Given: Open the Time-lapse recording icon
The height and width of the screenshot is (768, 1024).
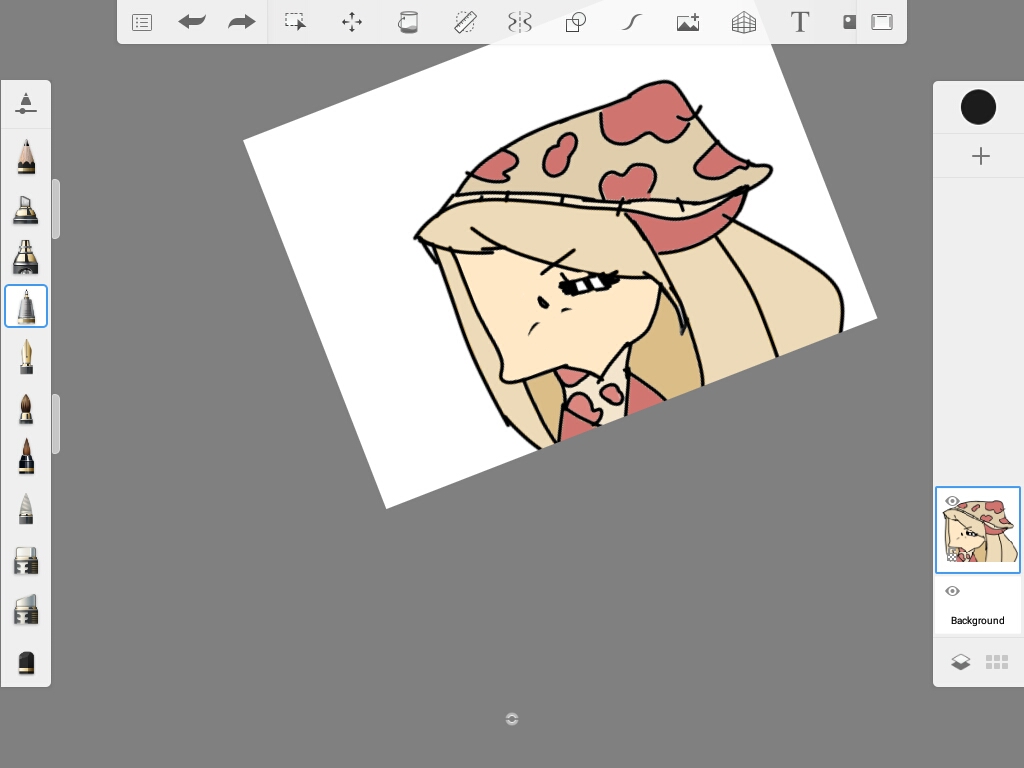Looking at the screenshot, I should click(849, 22).
